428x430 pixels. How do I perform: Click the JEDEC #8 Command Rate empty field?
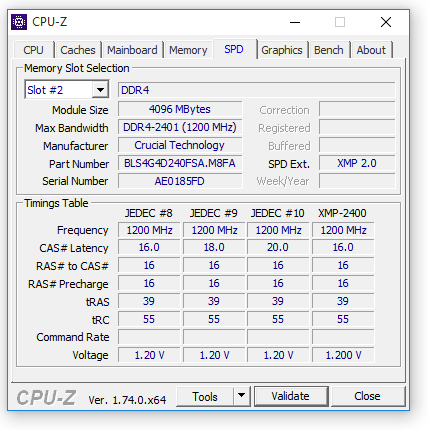(149, 337)
